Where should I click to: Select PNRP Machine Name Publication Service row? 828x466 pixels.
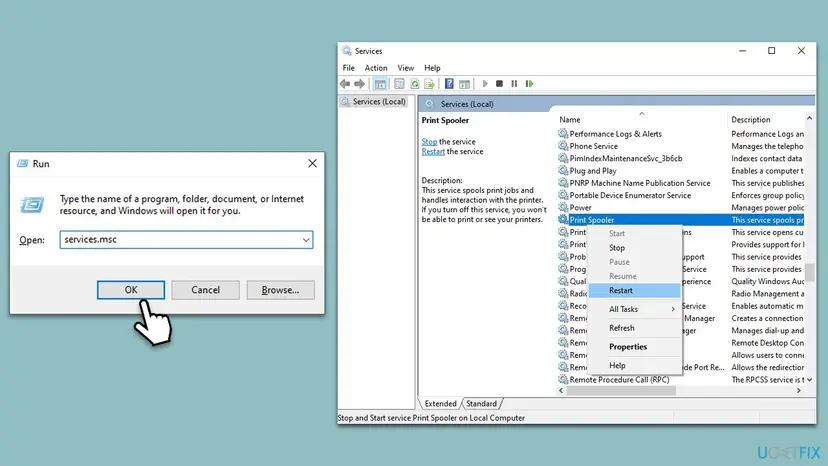(680, 183)
